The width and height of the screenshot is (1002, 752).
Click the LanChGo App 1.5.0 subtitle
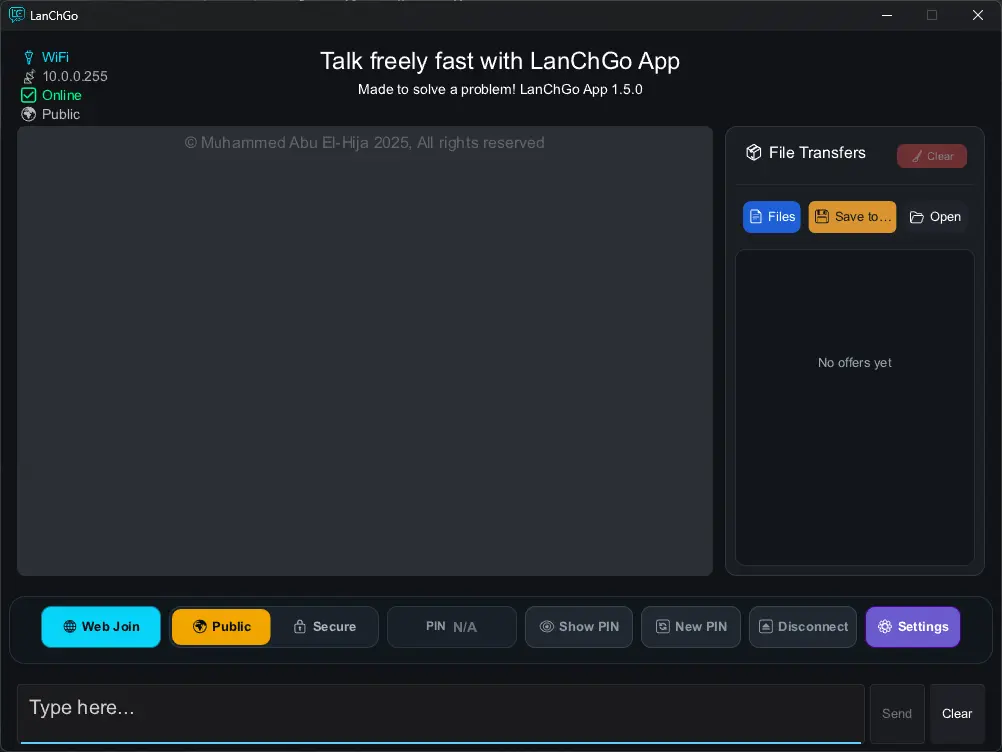[x=500, y=89]
